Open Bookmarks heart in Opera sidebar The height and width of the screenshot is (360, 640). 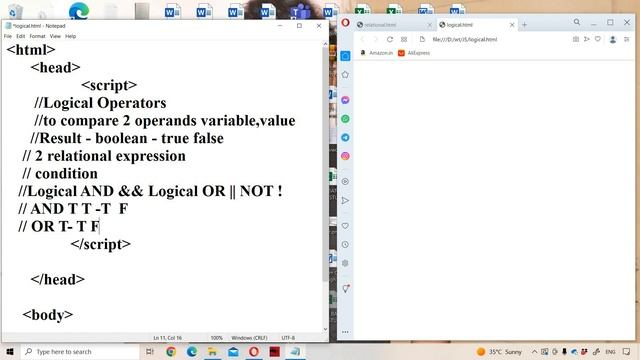tap(345, 226)
